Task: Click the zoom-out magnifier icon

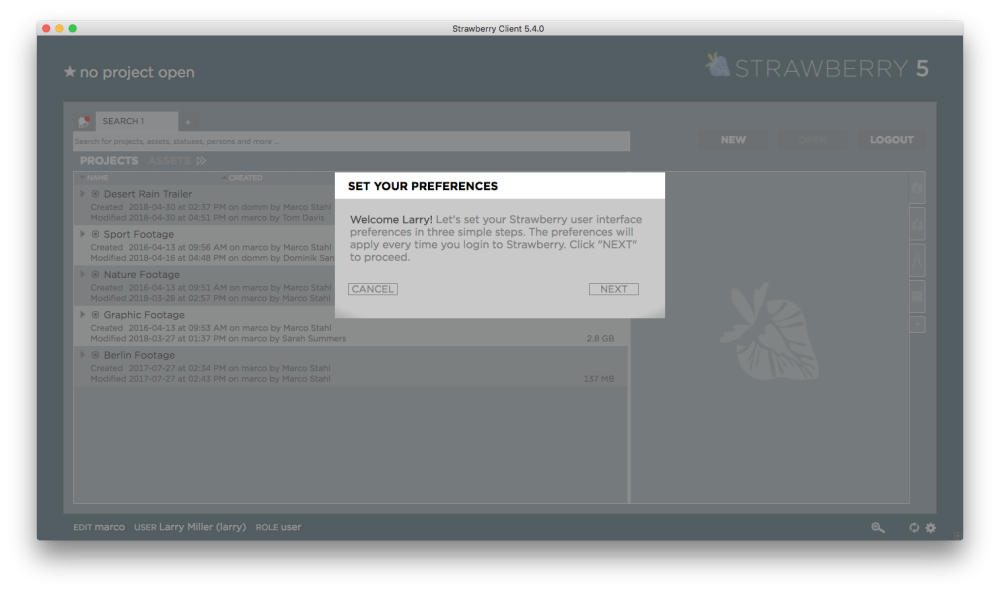Action: [x=878, y=527]
